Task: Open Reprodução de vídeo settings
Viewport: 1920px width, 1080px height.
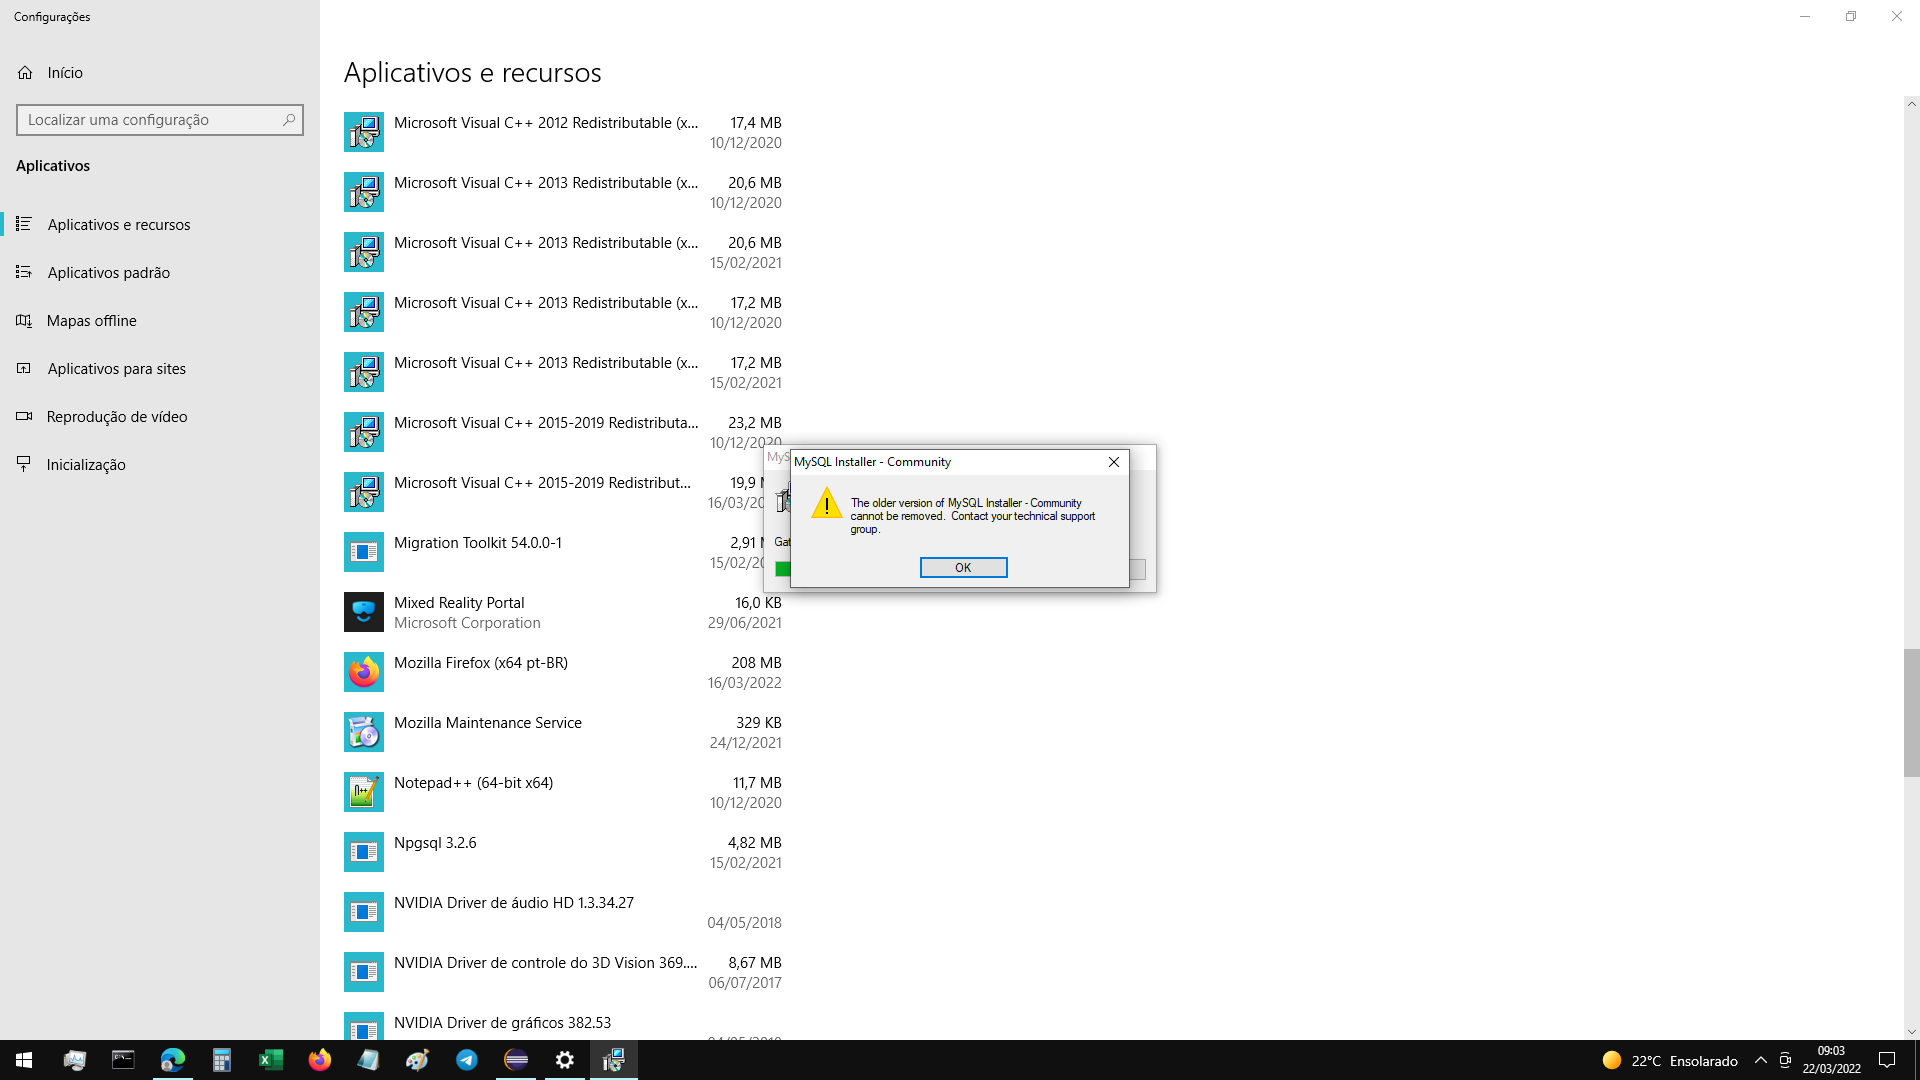Action: pos(117,417)
